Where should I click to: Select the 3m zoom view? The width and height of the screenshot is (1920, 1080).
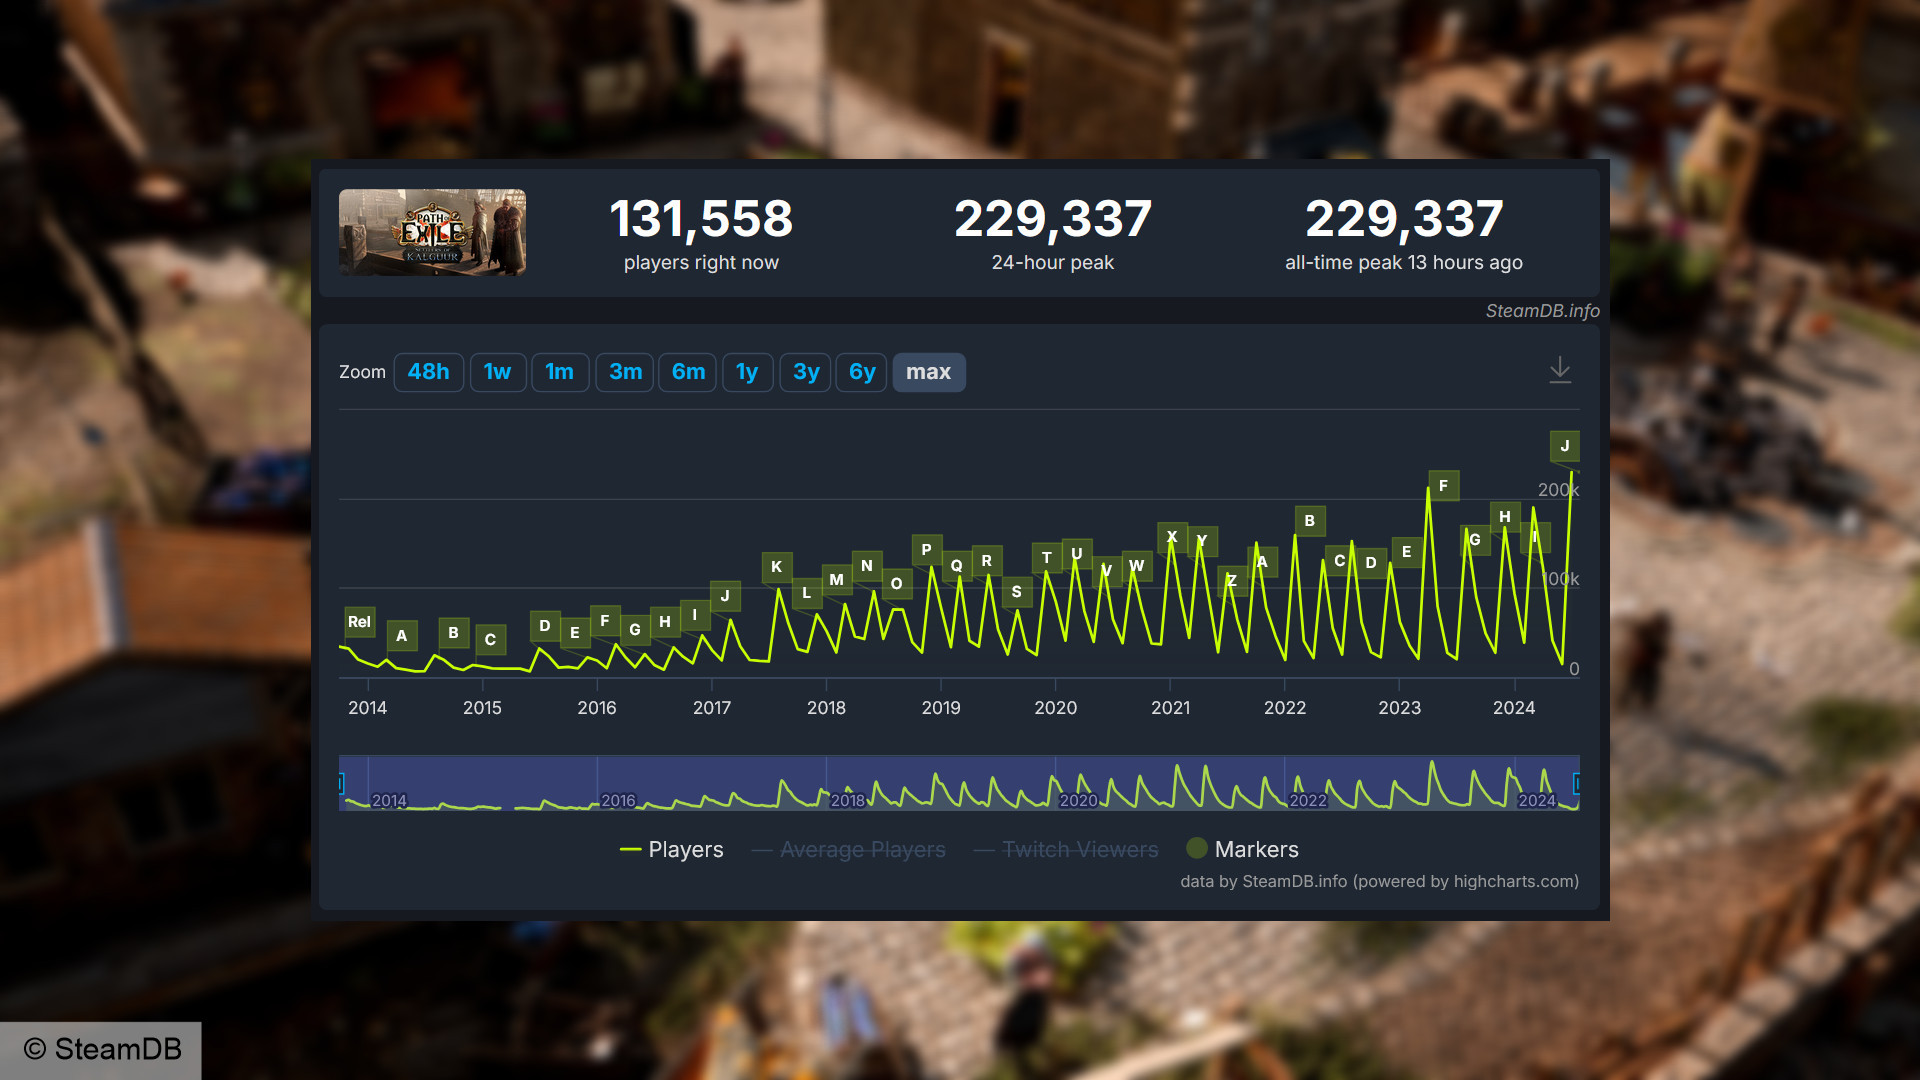pyautogui.click(x=624, y=372)
